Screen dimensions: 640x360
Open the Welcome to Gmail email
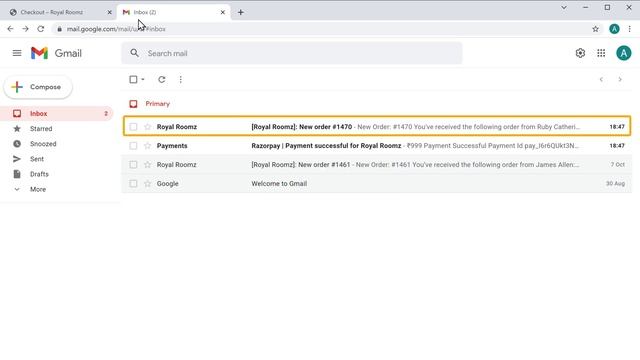pos(377,184)
